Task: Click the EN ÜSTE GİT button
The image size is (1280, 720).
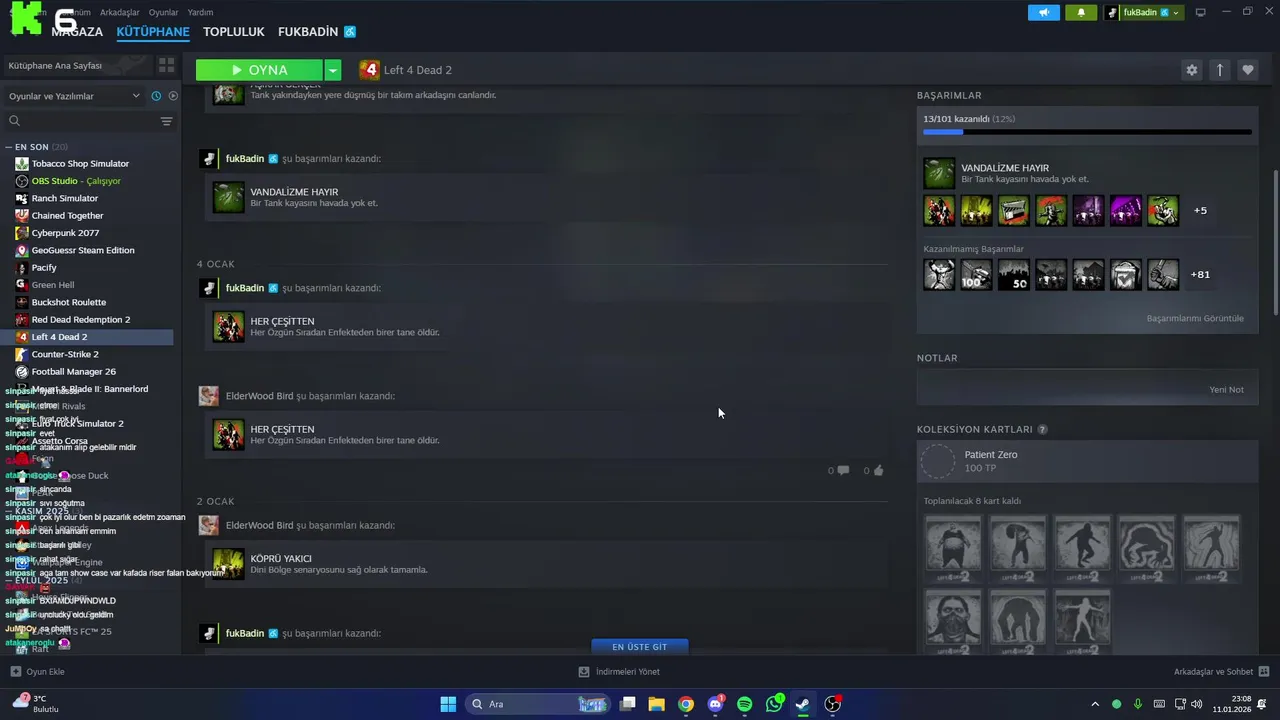Action: tap(639, 647)
